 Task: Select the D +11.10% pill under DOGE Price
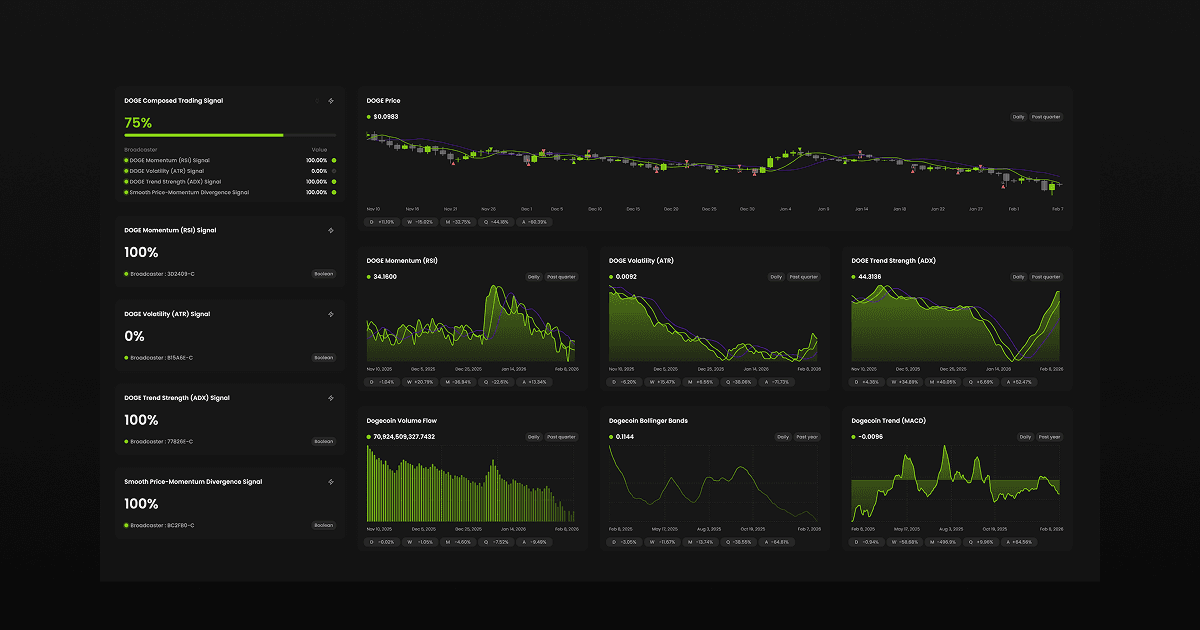point(383,222)
